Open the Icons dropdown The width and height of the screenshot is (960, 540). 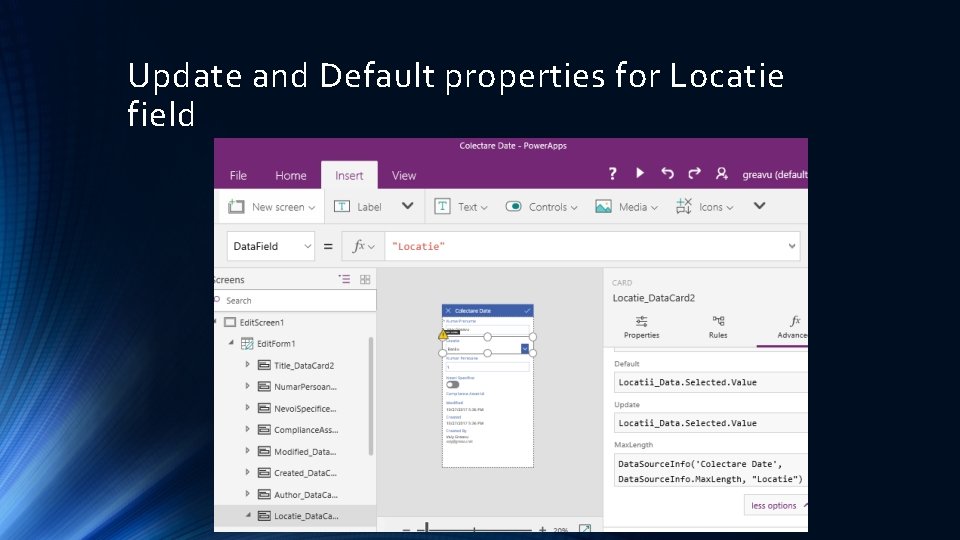[704, 207]
